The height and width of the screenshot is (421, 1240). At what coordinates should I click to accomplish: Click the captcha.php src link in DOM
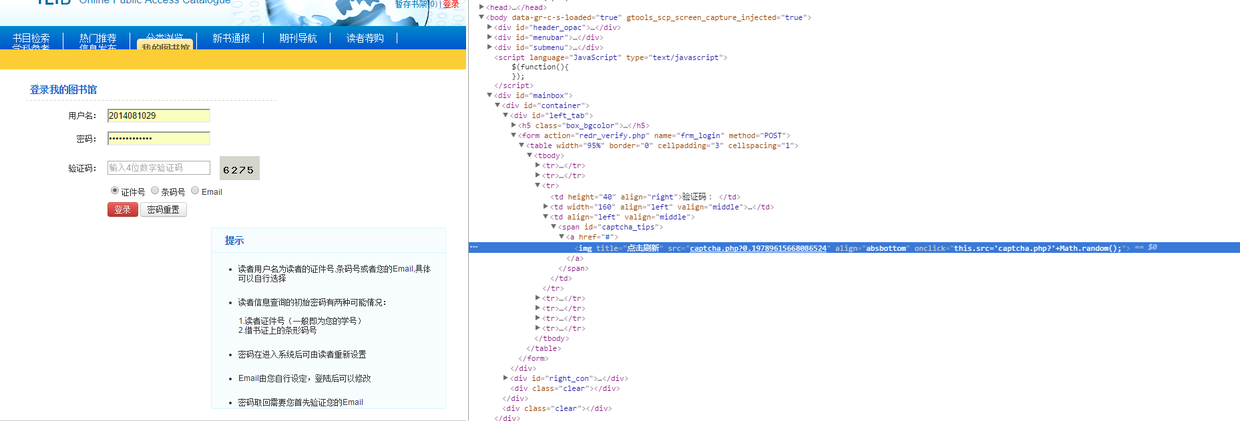[x=759, y=247]
